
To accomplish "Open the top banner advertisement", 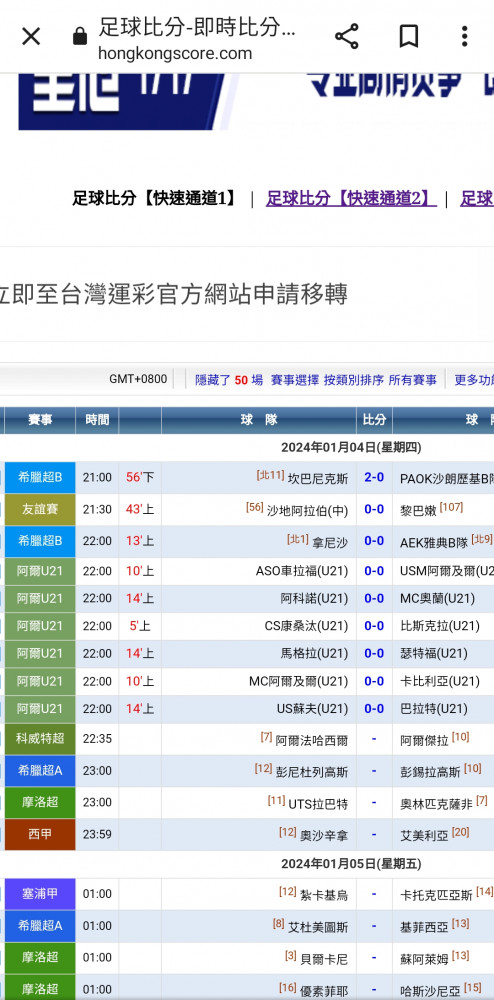I will (256, 102).
